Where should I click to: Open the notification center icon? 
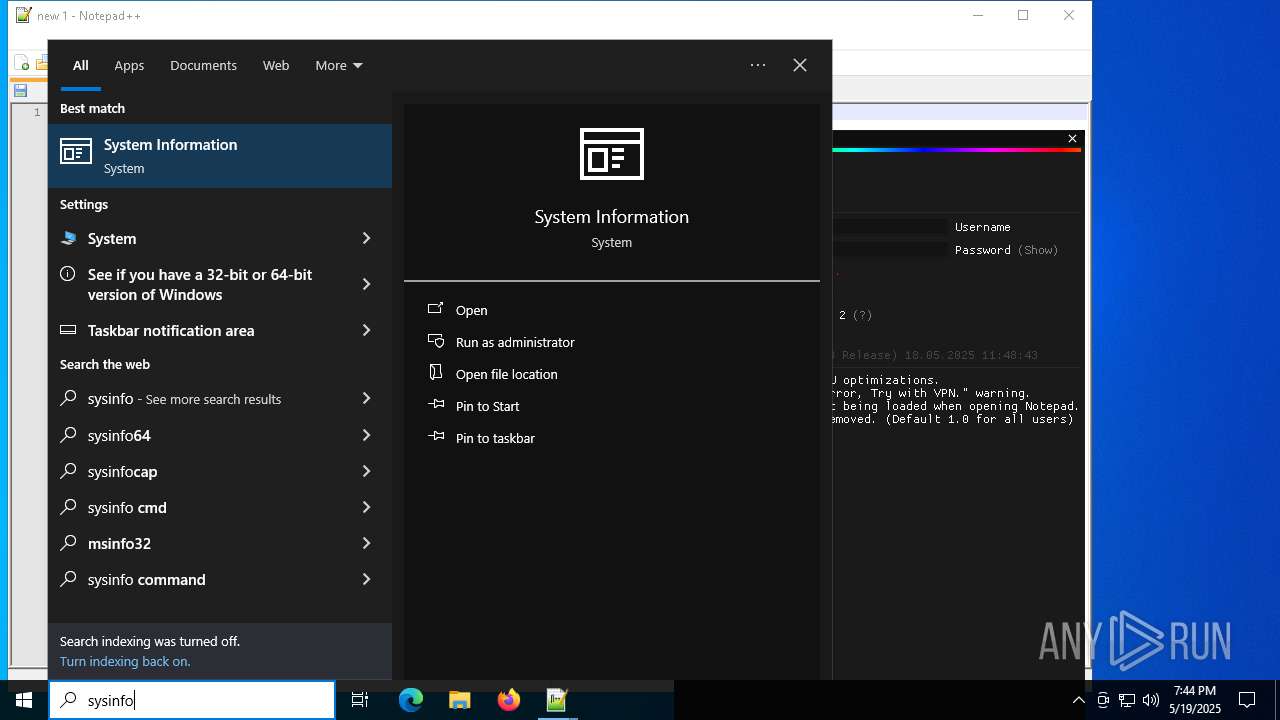[1247, 700]
